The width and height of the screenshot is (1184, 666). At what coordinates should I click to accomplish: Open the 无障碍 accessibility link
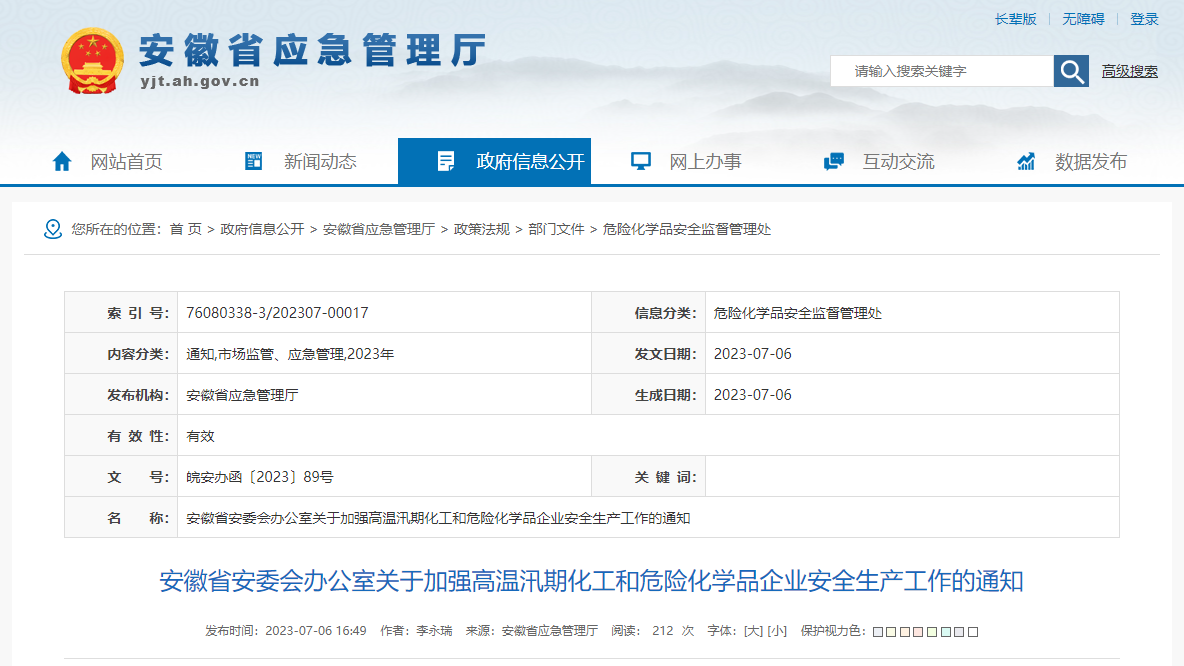[x=1083, y=19]
